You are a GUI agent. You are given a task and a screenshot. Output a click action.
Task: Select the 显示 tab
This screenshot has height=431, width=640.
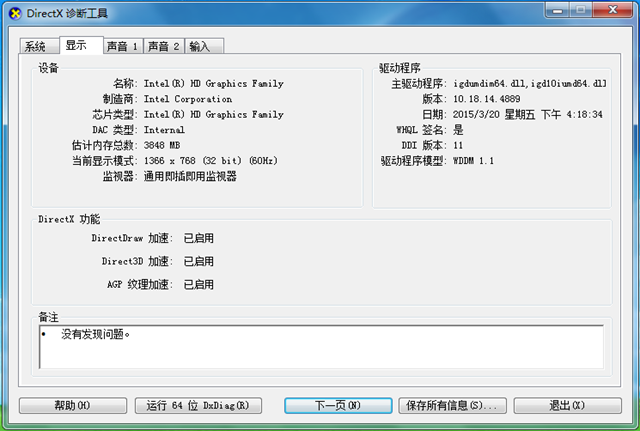pyautogui.click(x=78, y=45)
